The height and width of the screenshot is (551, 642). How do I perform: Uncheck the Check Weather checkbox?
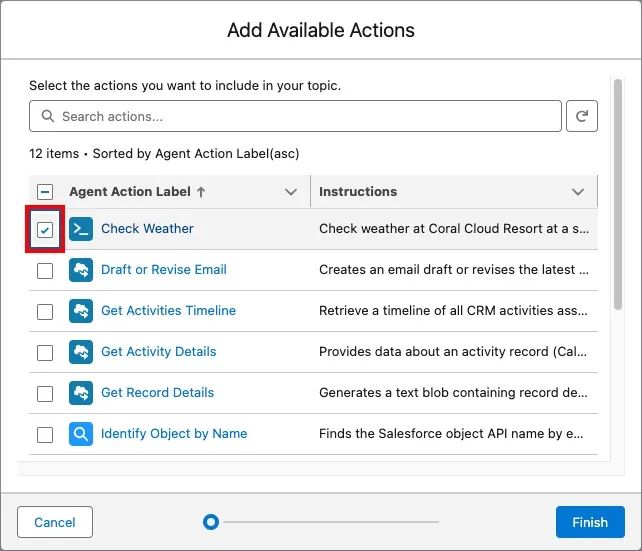(45, 230)
